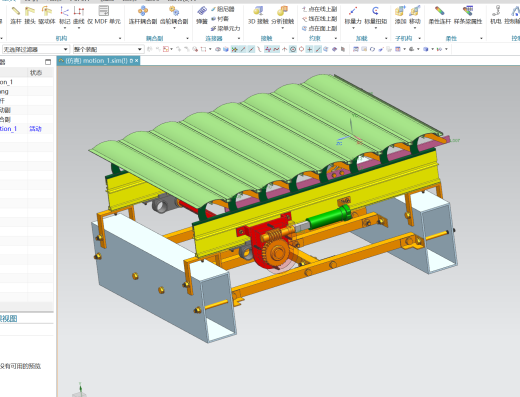The height and width of the screenshot is (397, 520).
Task: Toggle the point-on-curve snap slash icon left of the plus icon
Action: point(318,49)
